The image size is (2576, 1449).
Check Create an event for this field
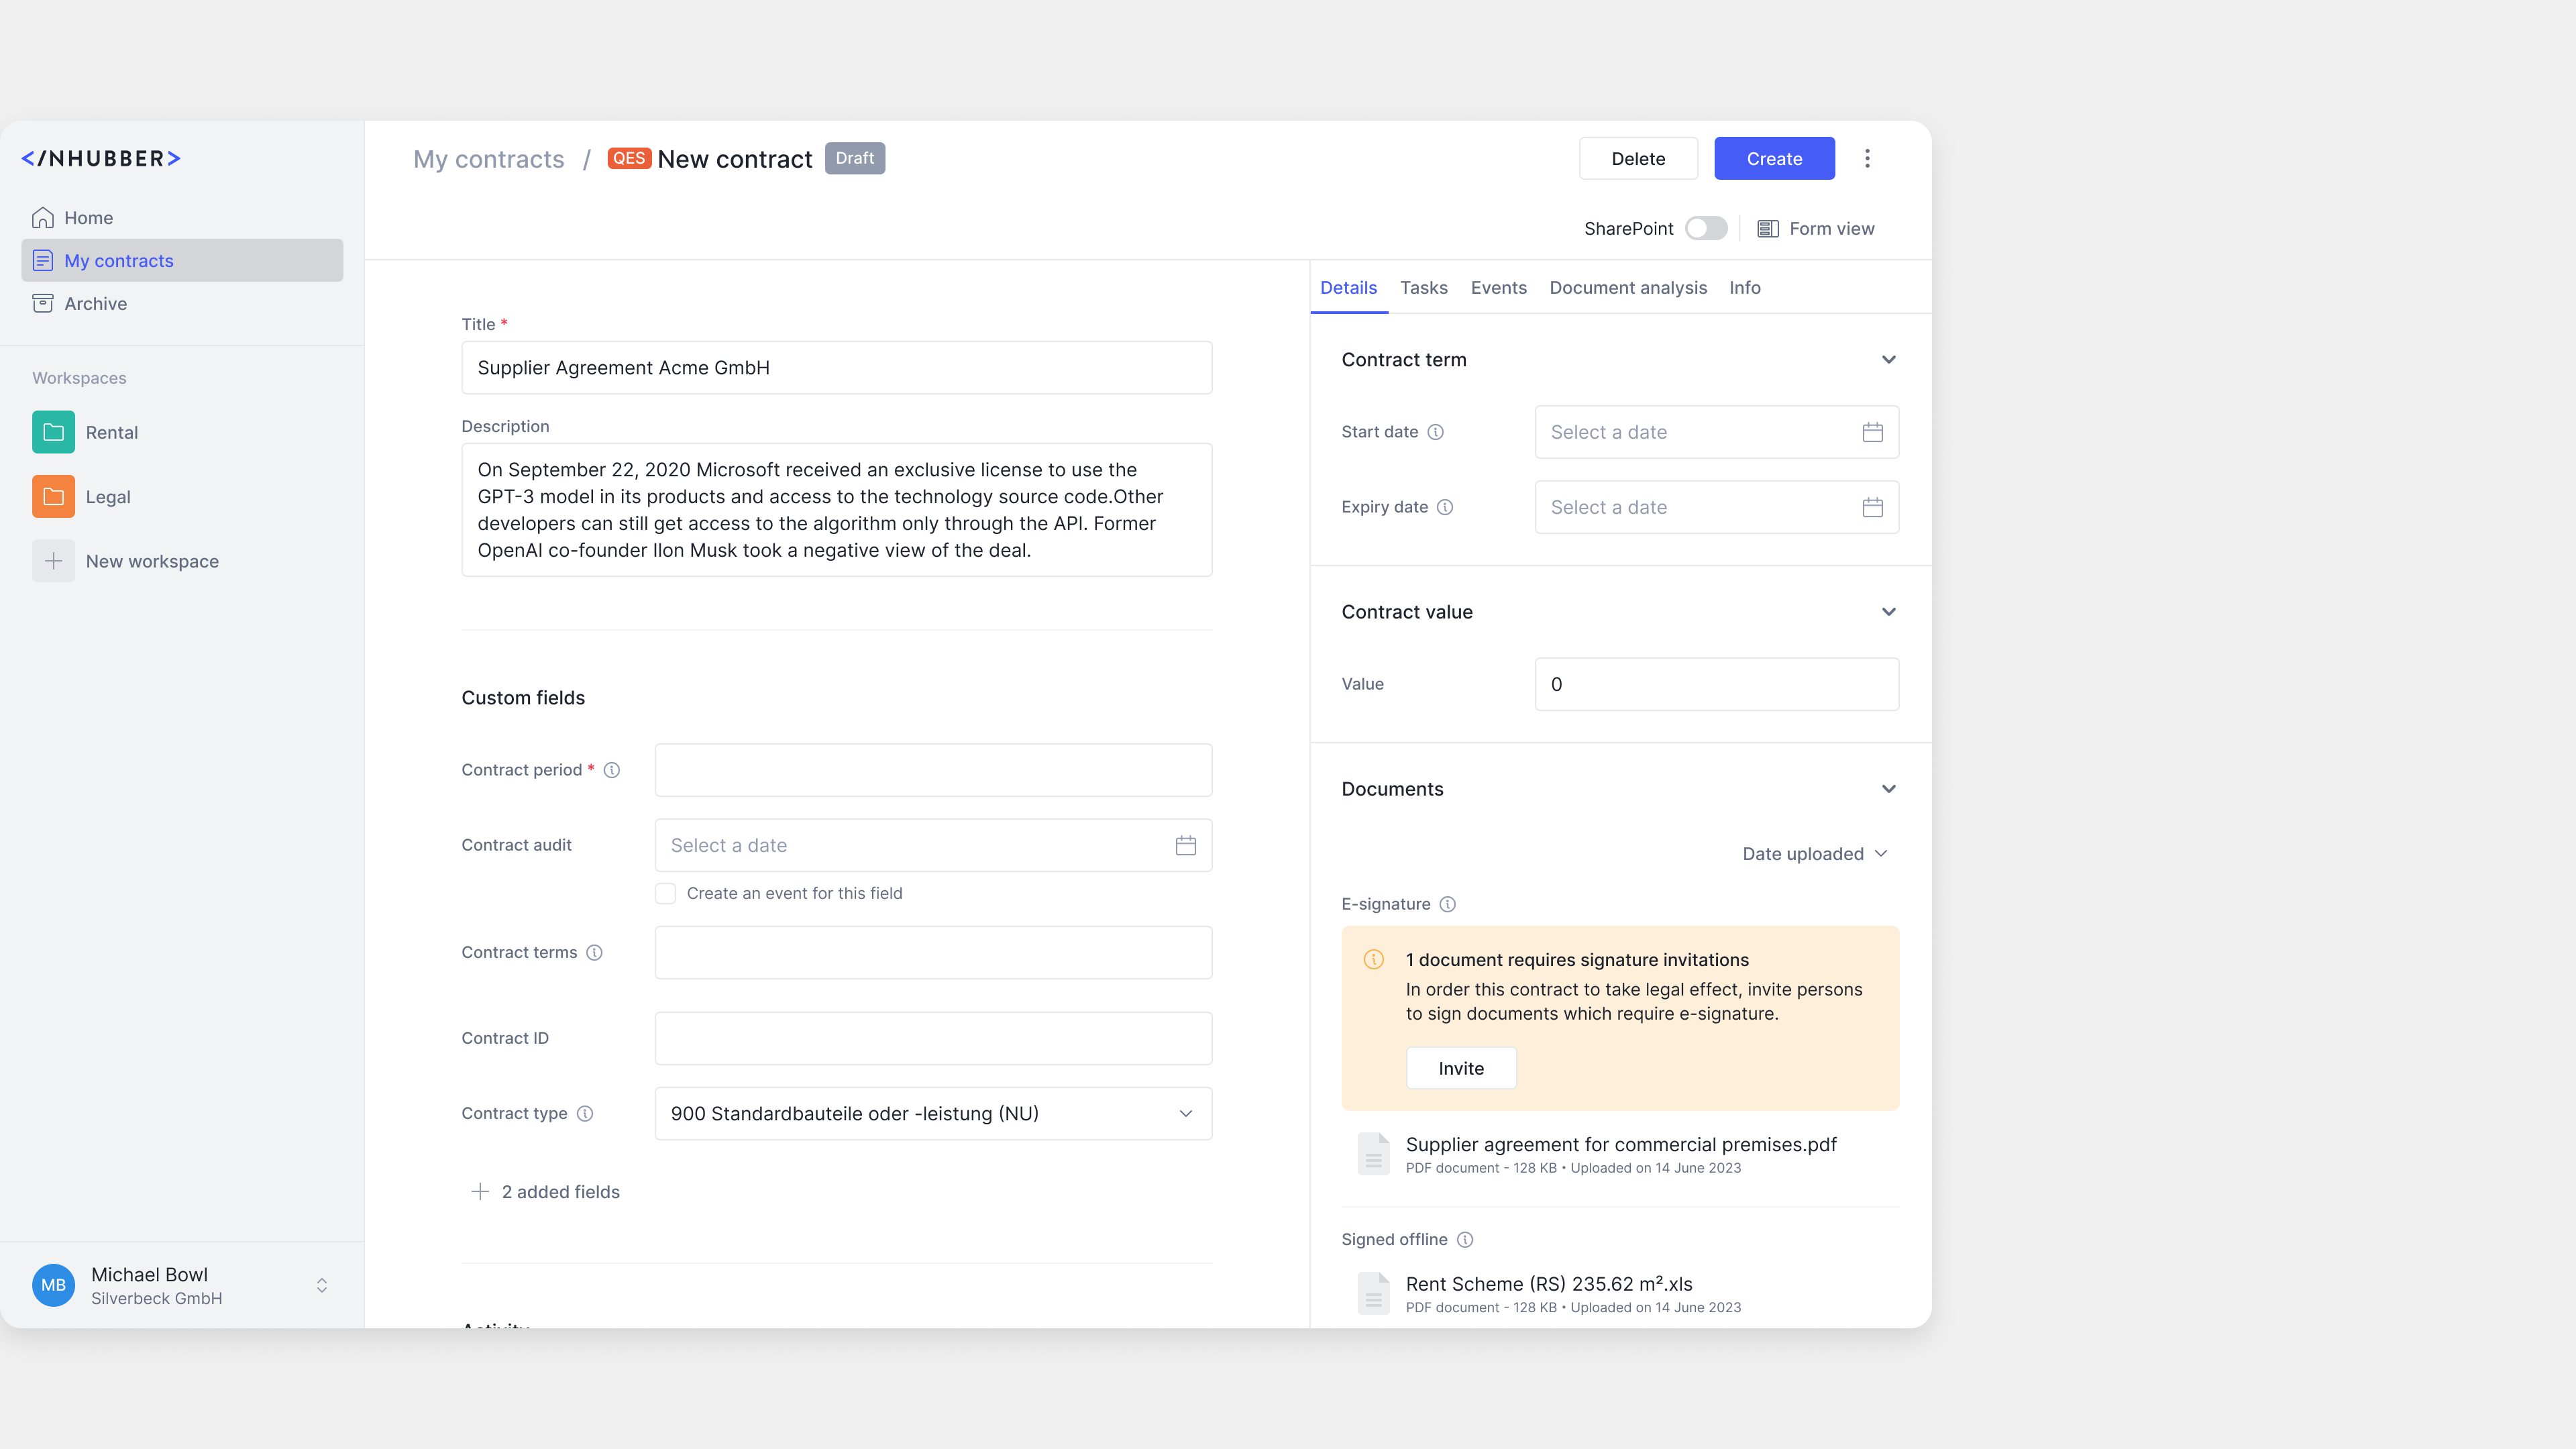pyautogui.click(x=666, y=893)
